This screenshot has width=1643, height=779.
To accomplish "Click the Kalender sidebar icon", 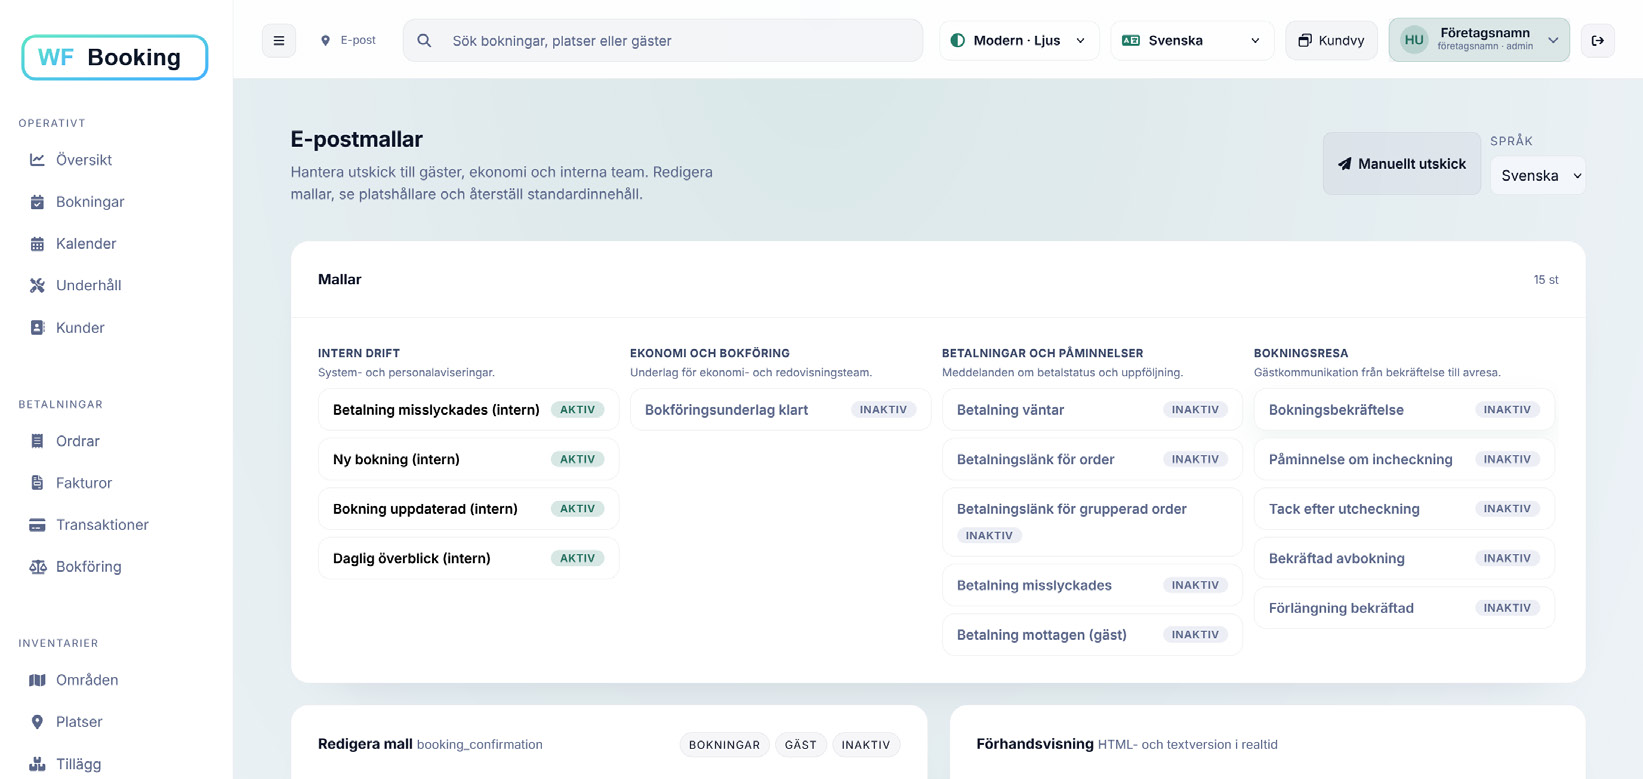I will [37, 244].
